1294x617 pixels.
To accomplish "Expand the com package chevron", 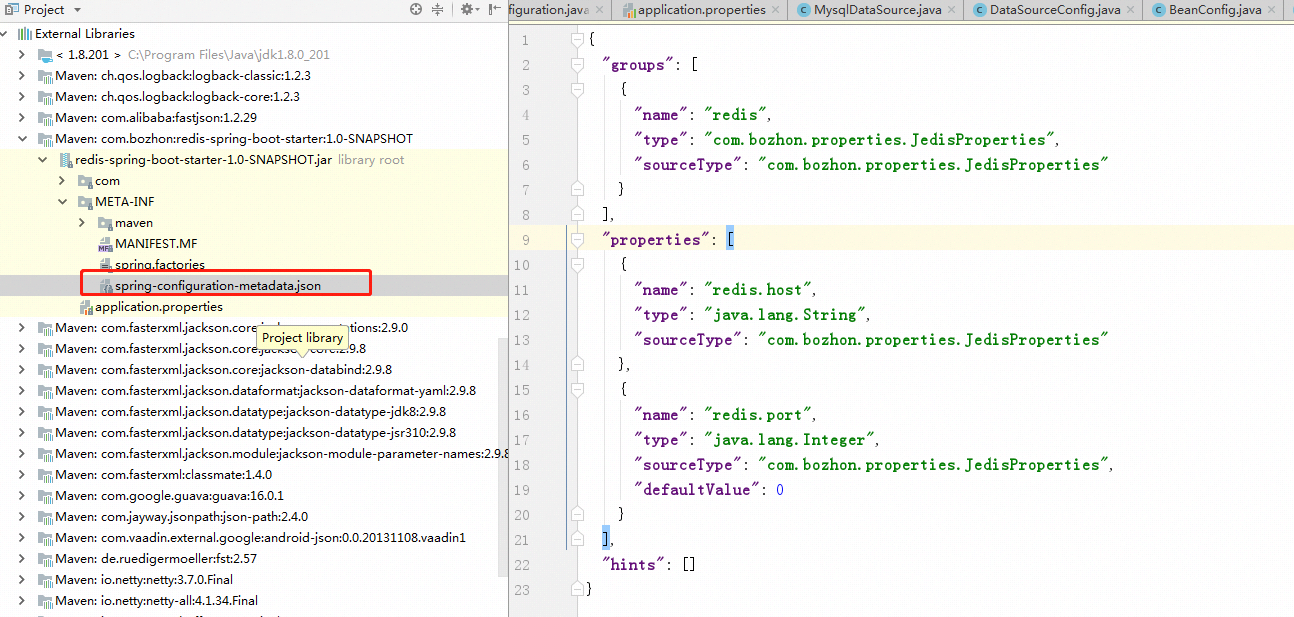I will pyautogui.click(x=62, y=181).
